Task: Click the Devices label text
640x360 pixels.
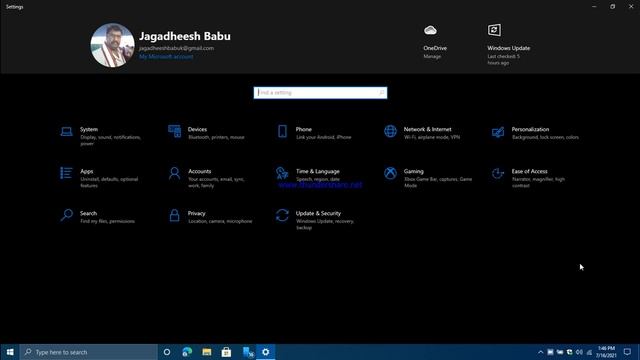Action: click(197, 129)
